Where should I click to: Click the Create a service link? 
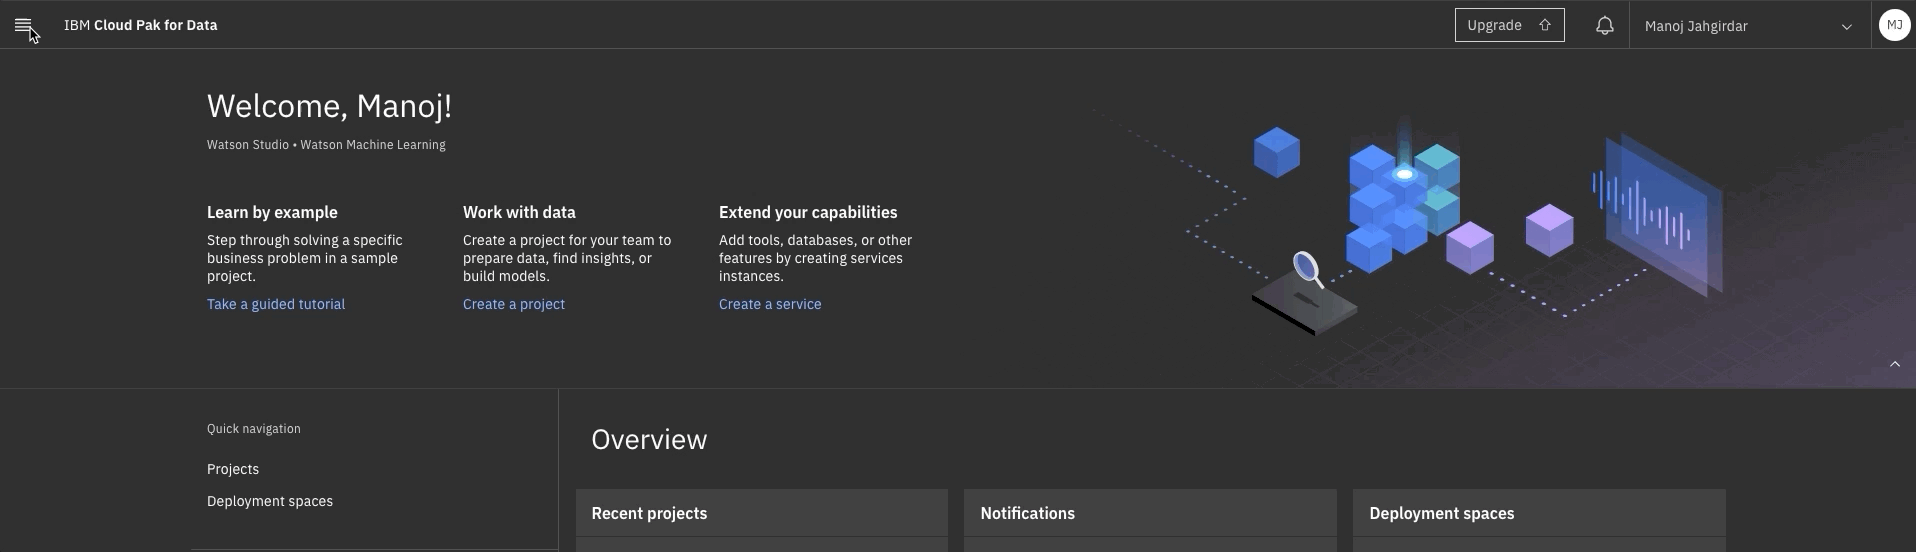click(x=770, y=304)
